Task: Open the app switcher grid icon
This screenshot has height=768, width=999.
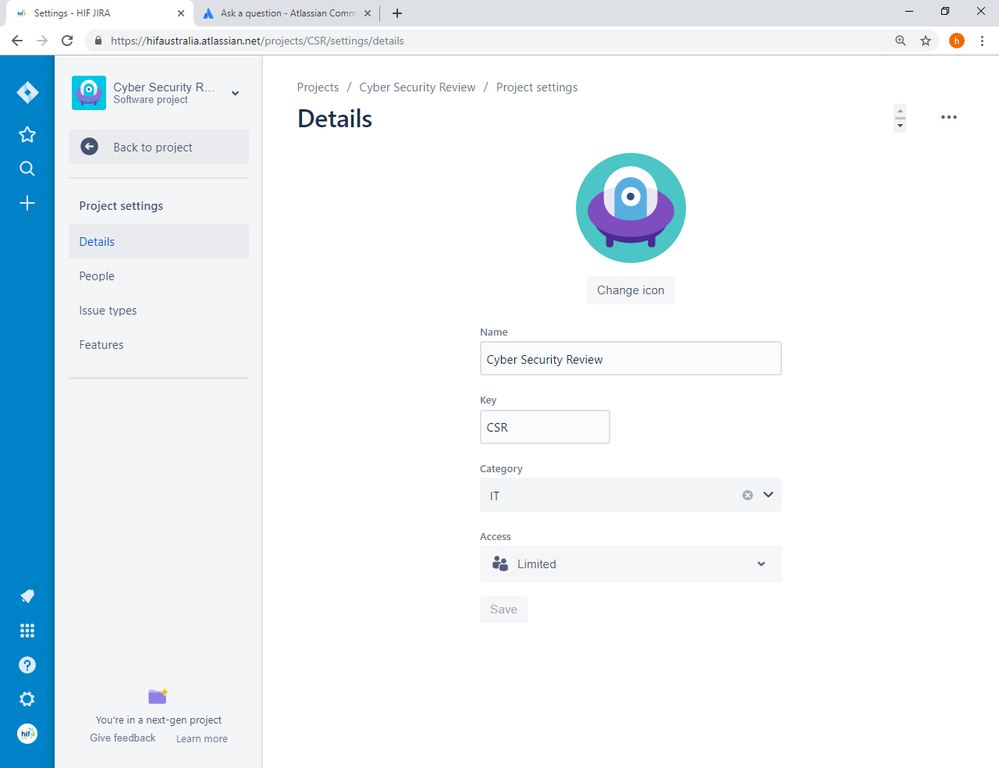Action: coord(27,631)
